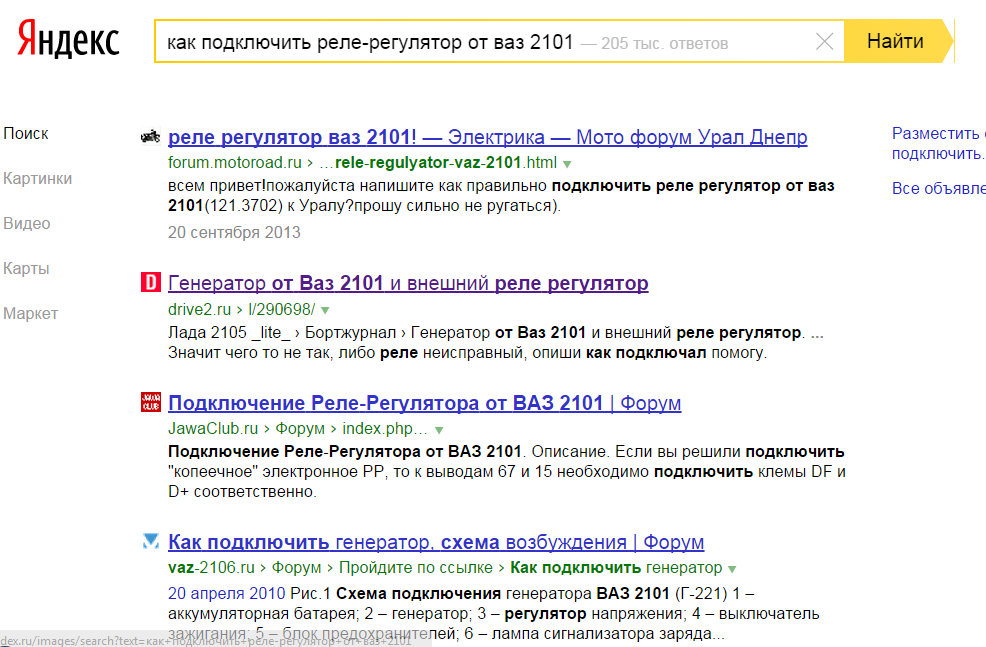Open 'Как подключить генератор, схема возбуждения' result
The width and height of the screenshot is (986, 647).
click(x=436, y=542)
